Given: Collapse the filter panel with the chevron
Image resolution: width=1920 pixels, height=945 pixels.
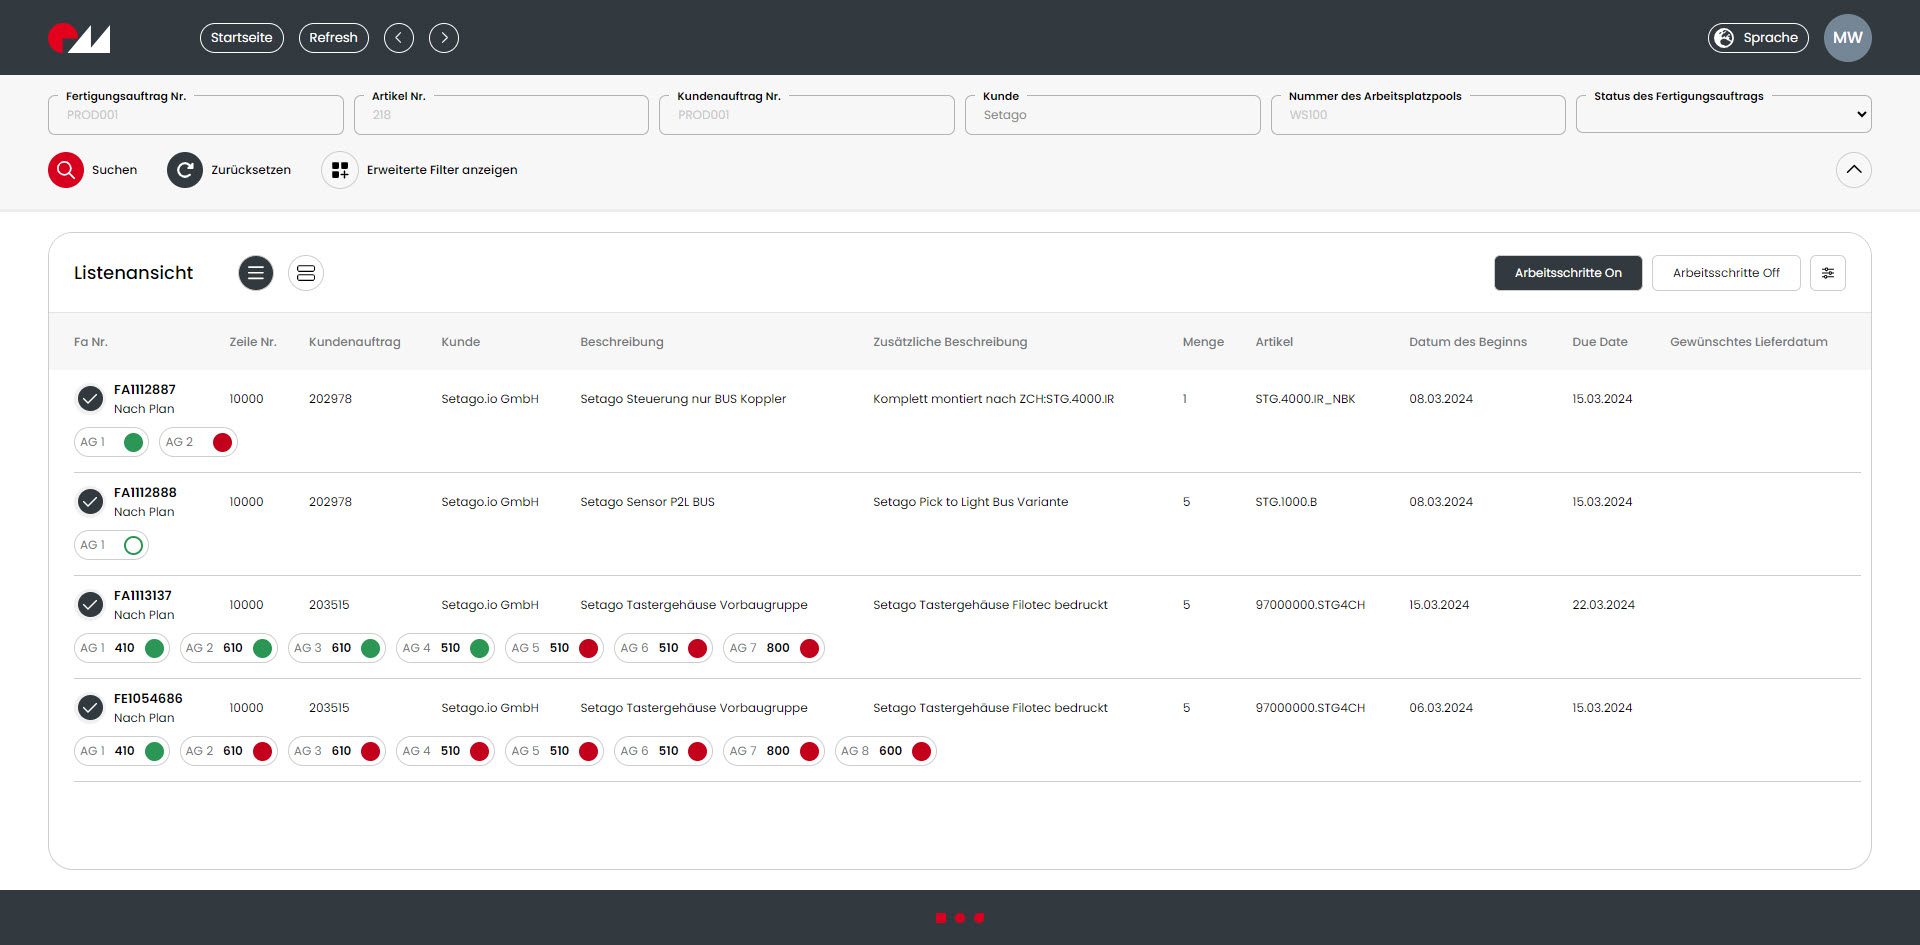Looking at the screenshot, I should [x=1854, y=170].
